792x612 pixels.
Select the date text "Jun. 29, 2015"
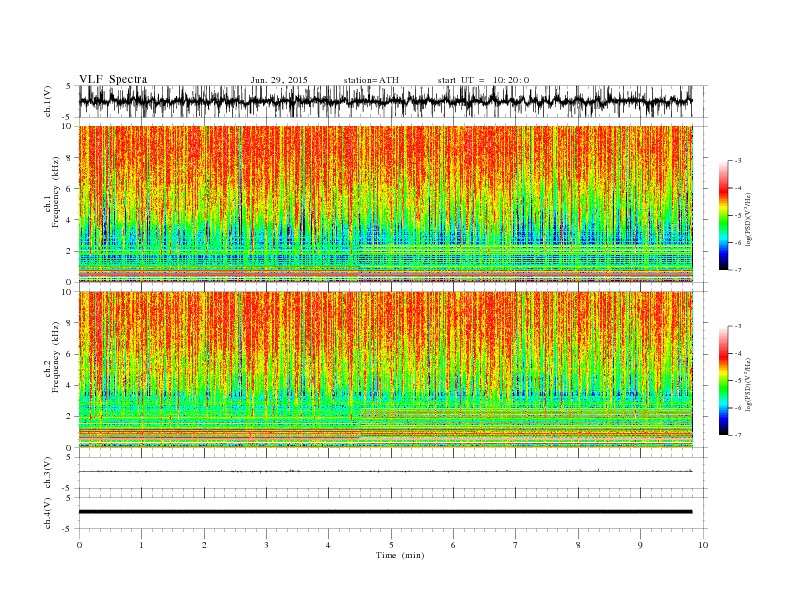point(279,80)
